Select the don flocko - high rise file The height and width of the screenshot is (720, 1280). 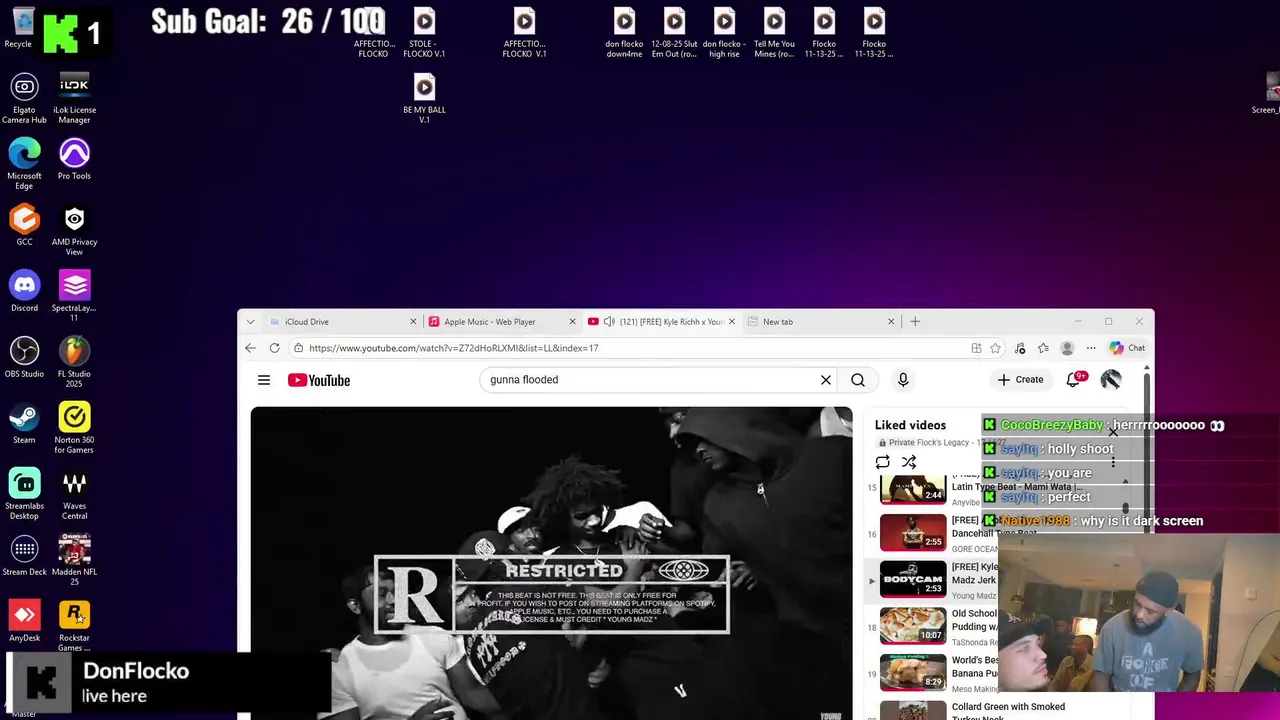click(x=724, y=32)
